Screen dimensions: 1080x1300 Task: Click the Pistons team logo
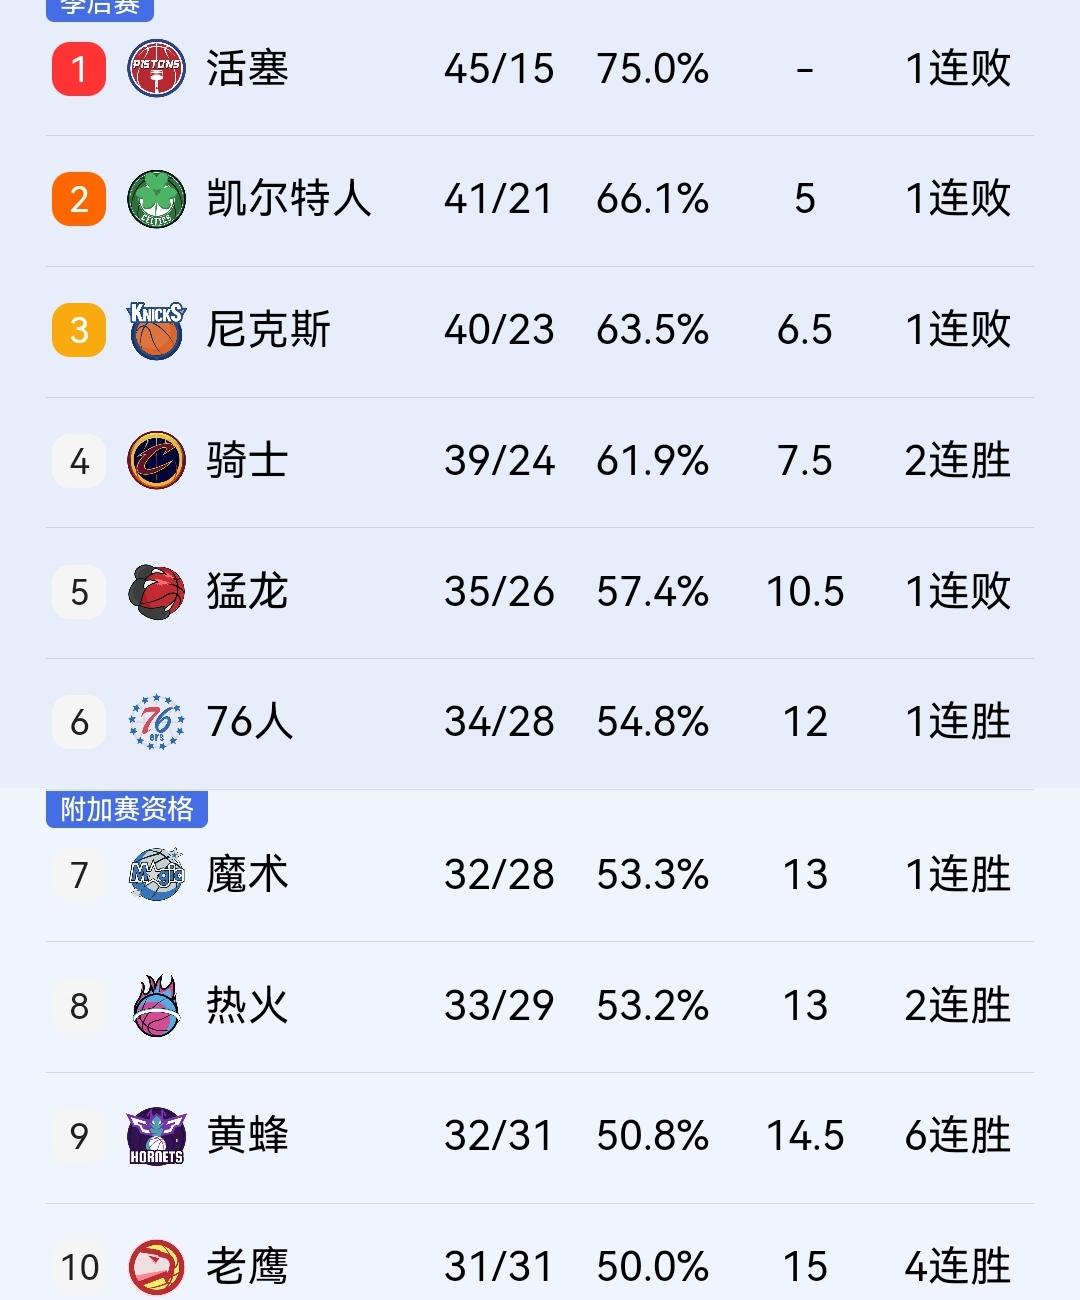click(x=155, y=68)
